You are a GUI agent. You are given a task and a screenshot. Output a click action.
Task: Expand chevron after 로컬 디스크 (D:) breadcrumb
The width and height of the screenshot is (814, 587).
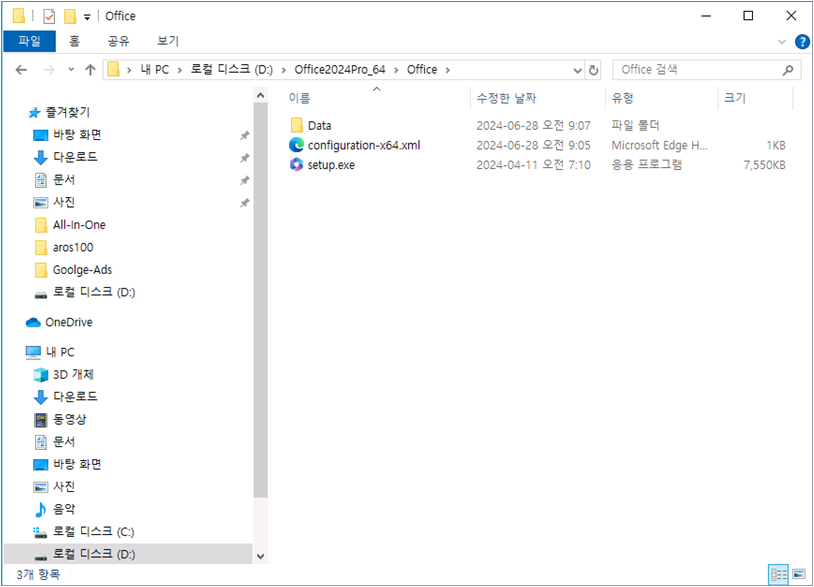pyautogui.click(x=283, y=70)
